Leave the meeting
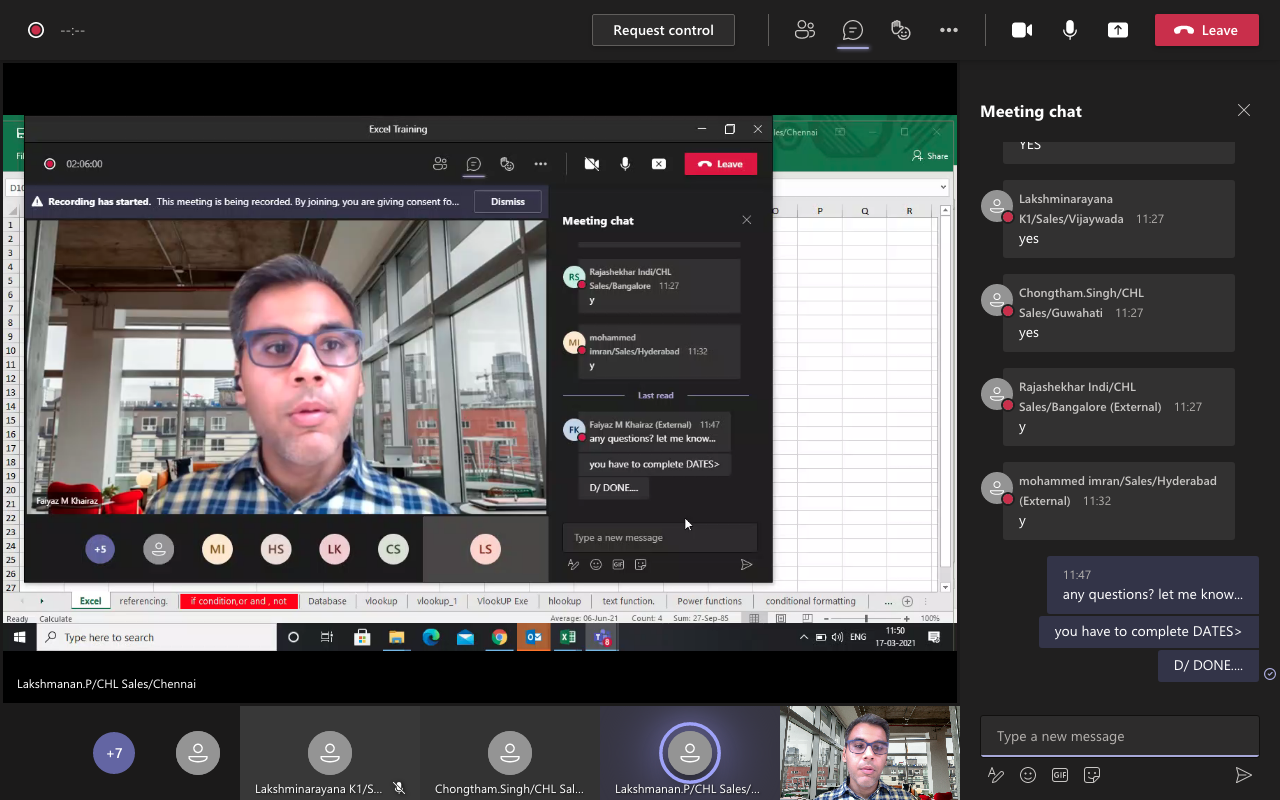The height and width of the screenshot is (800, 1280). click(x=1206, y=30)
